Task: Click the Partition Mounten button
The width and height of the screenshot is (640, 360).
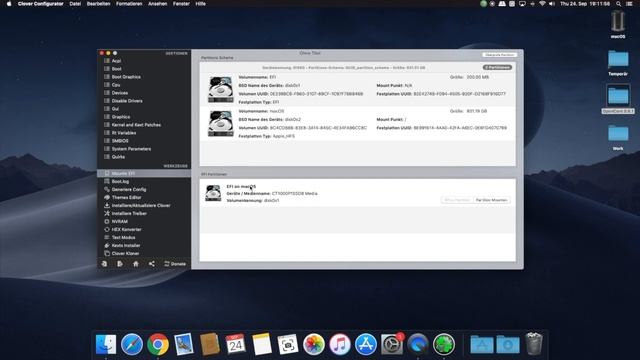Action: point(491,200)
